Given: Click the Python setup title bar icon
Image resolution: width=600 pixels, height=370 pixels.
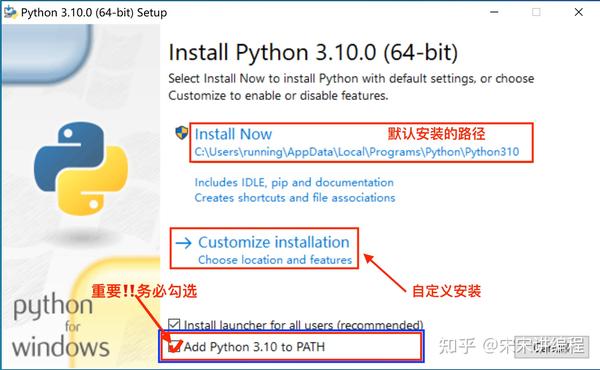Looking at the screenshot, I should click(x=10, y=12).
